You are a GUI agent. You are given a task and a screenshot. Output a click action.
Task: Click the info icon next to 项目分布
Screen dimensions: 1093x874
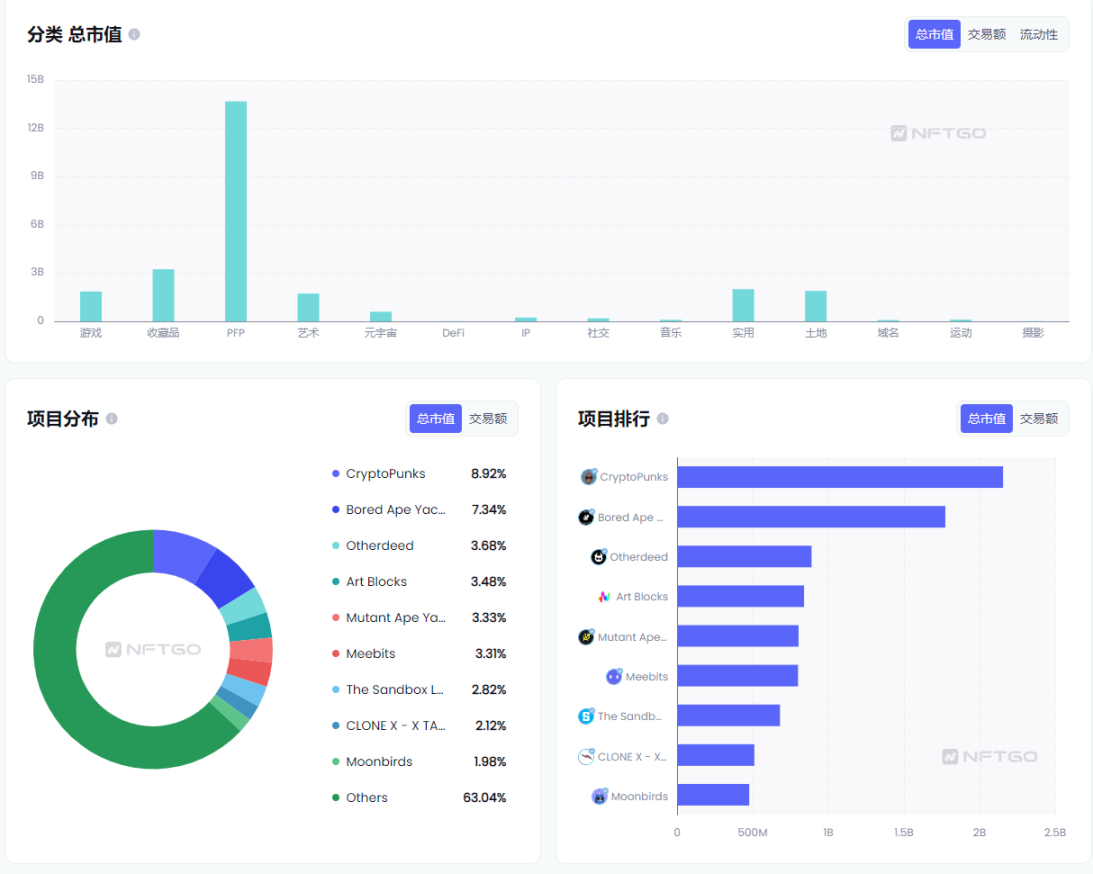[x=111, y=419]
